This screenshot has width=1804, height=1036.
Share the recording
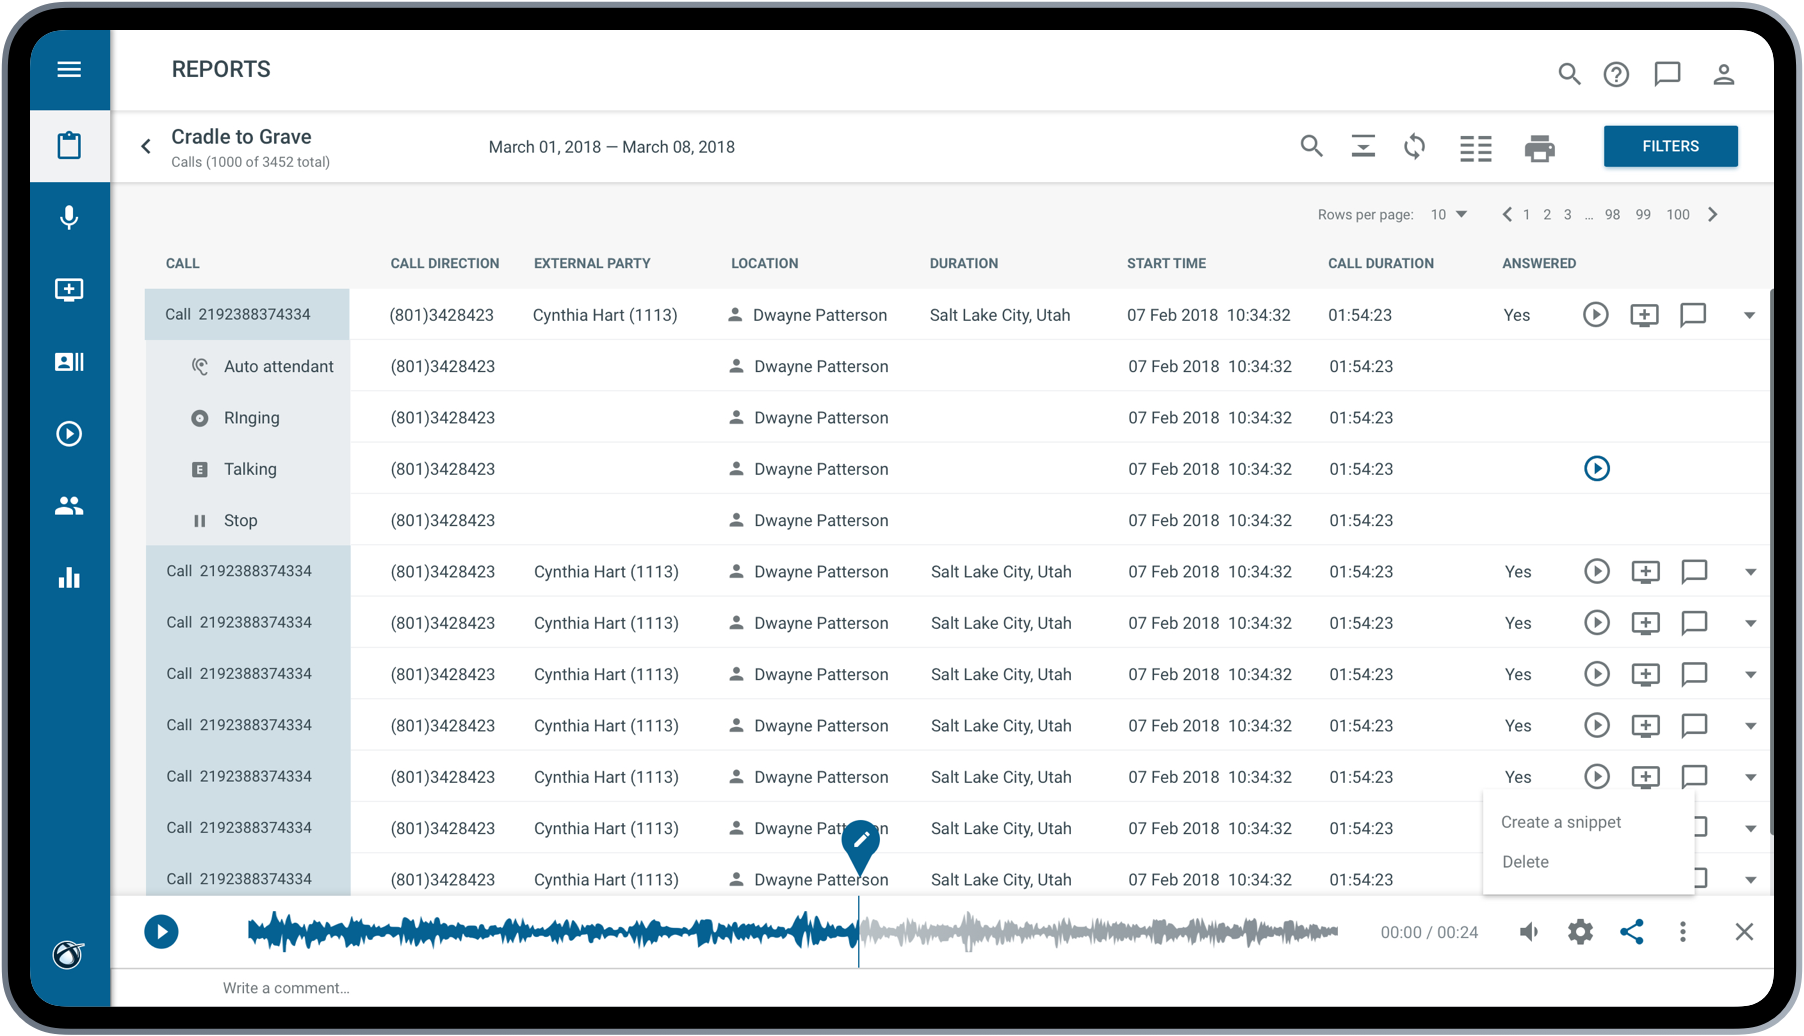click(1631, 932)
